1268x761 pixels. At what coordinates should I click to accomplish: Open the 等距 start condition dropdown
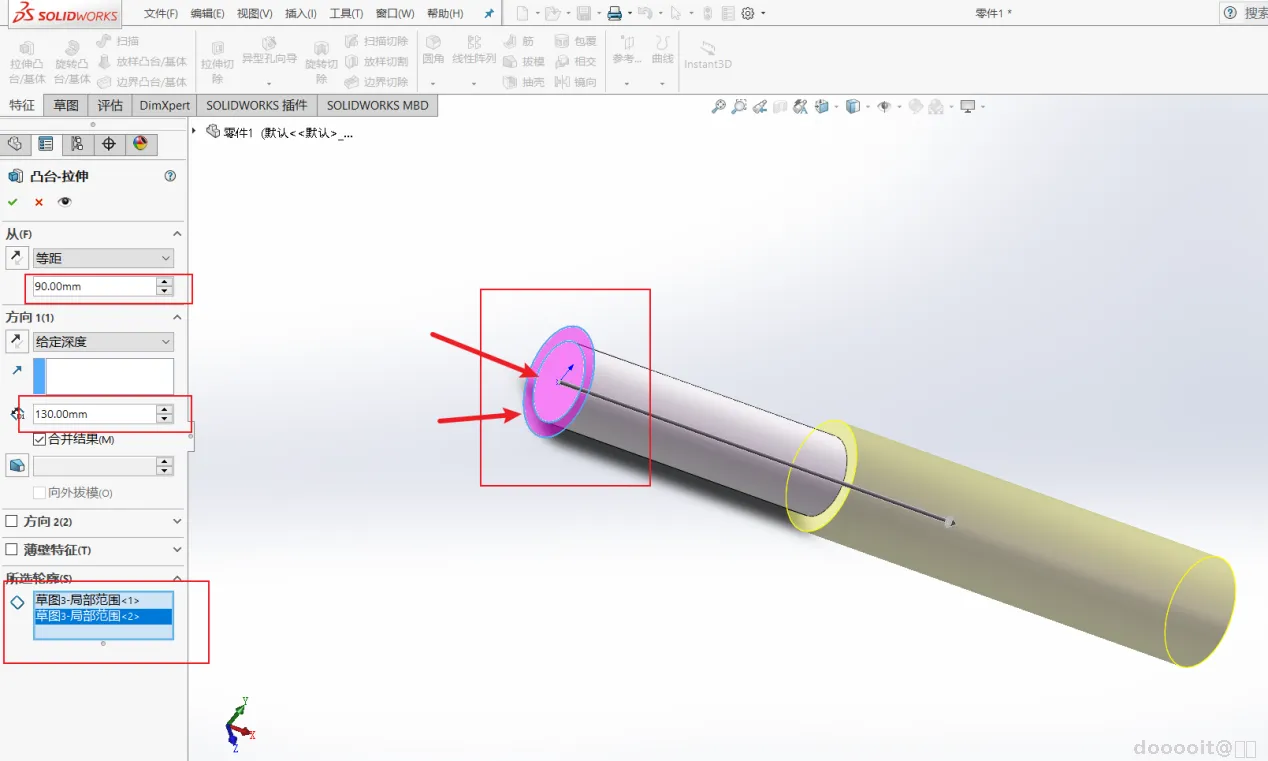(x=103, y=258)
